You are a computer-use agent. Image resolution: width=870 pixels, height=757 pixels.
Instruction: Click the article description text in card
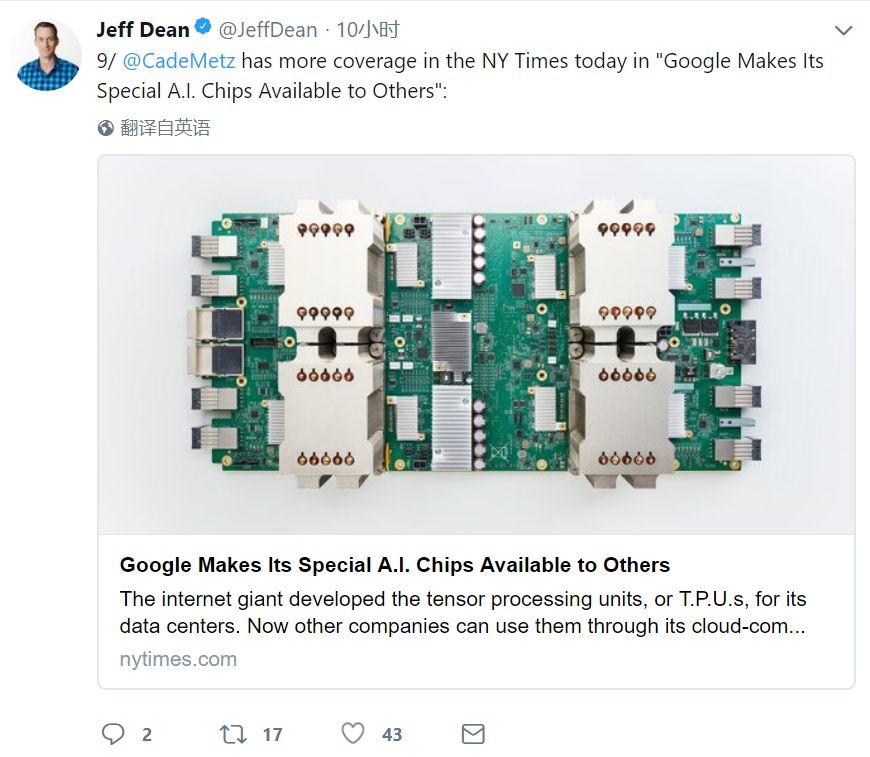(x=463, y=613)
